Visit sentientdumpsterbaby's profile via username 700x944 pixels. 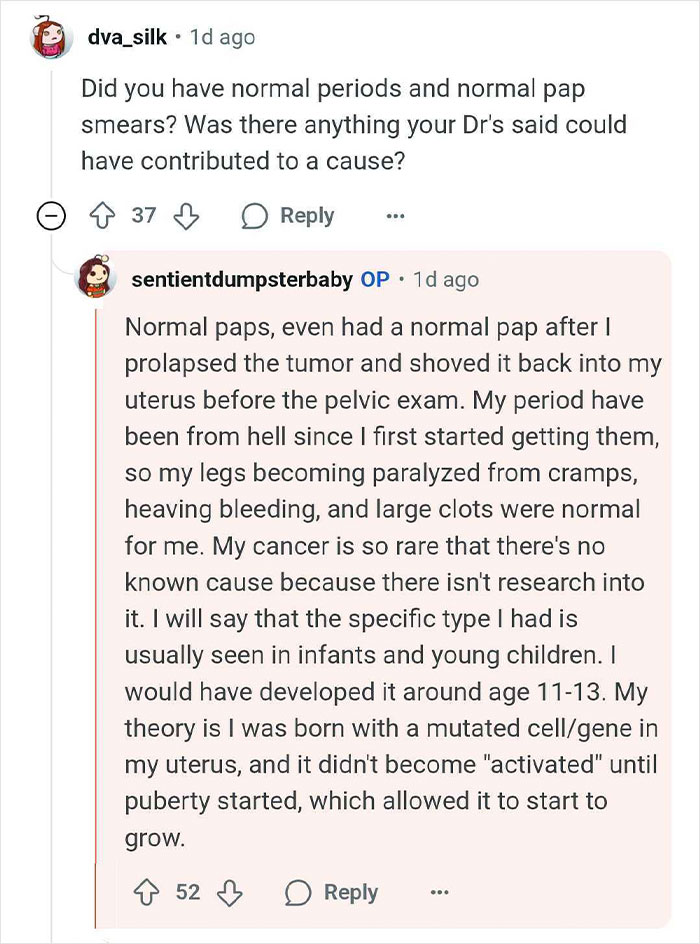(x=243, y=280)
